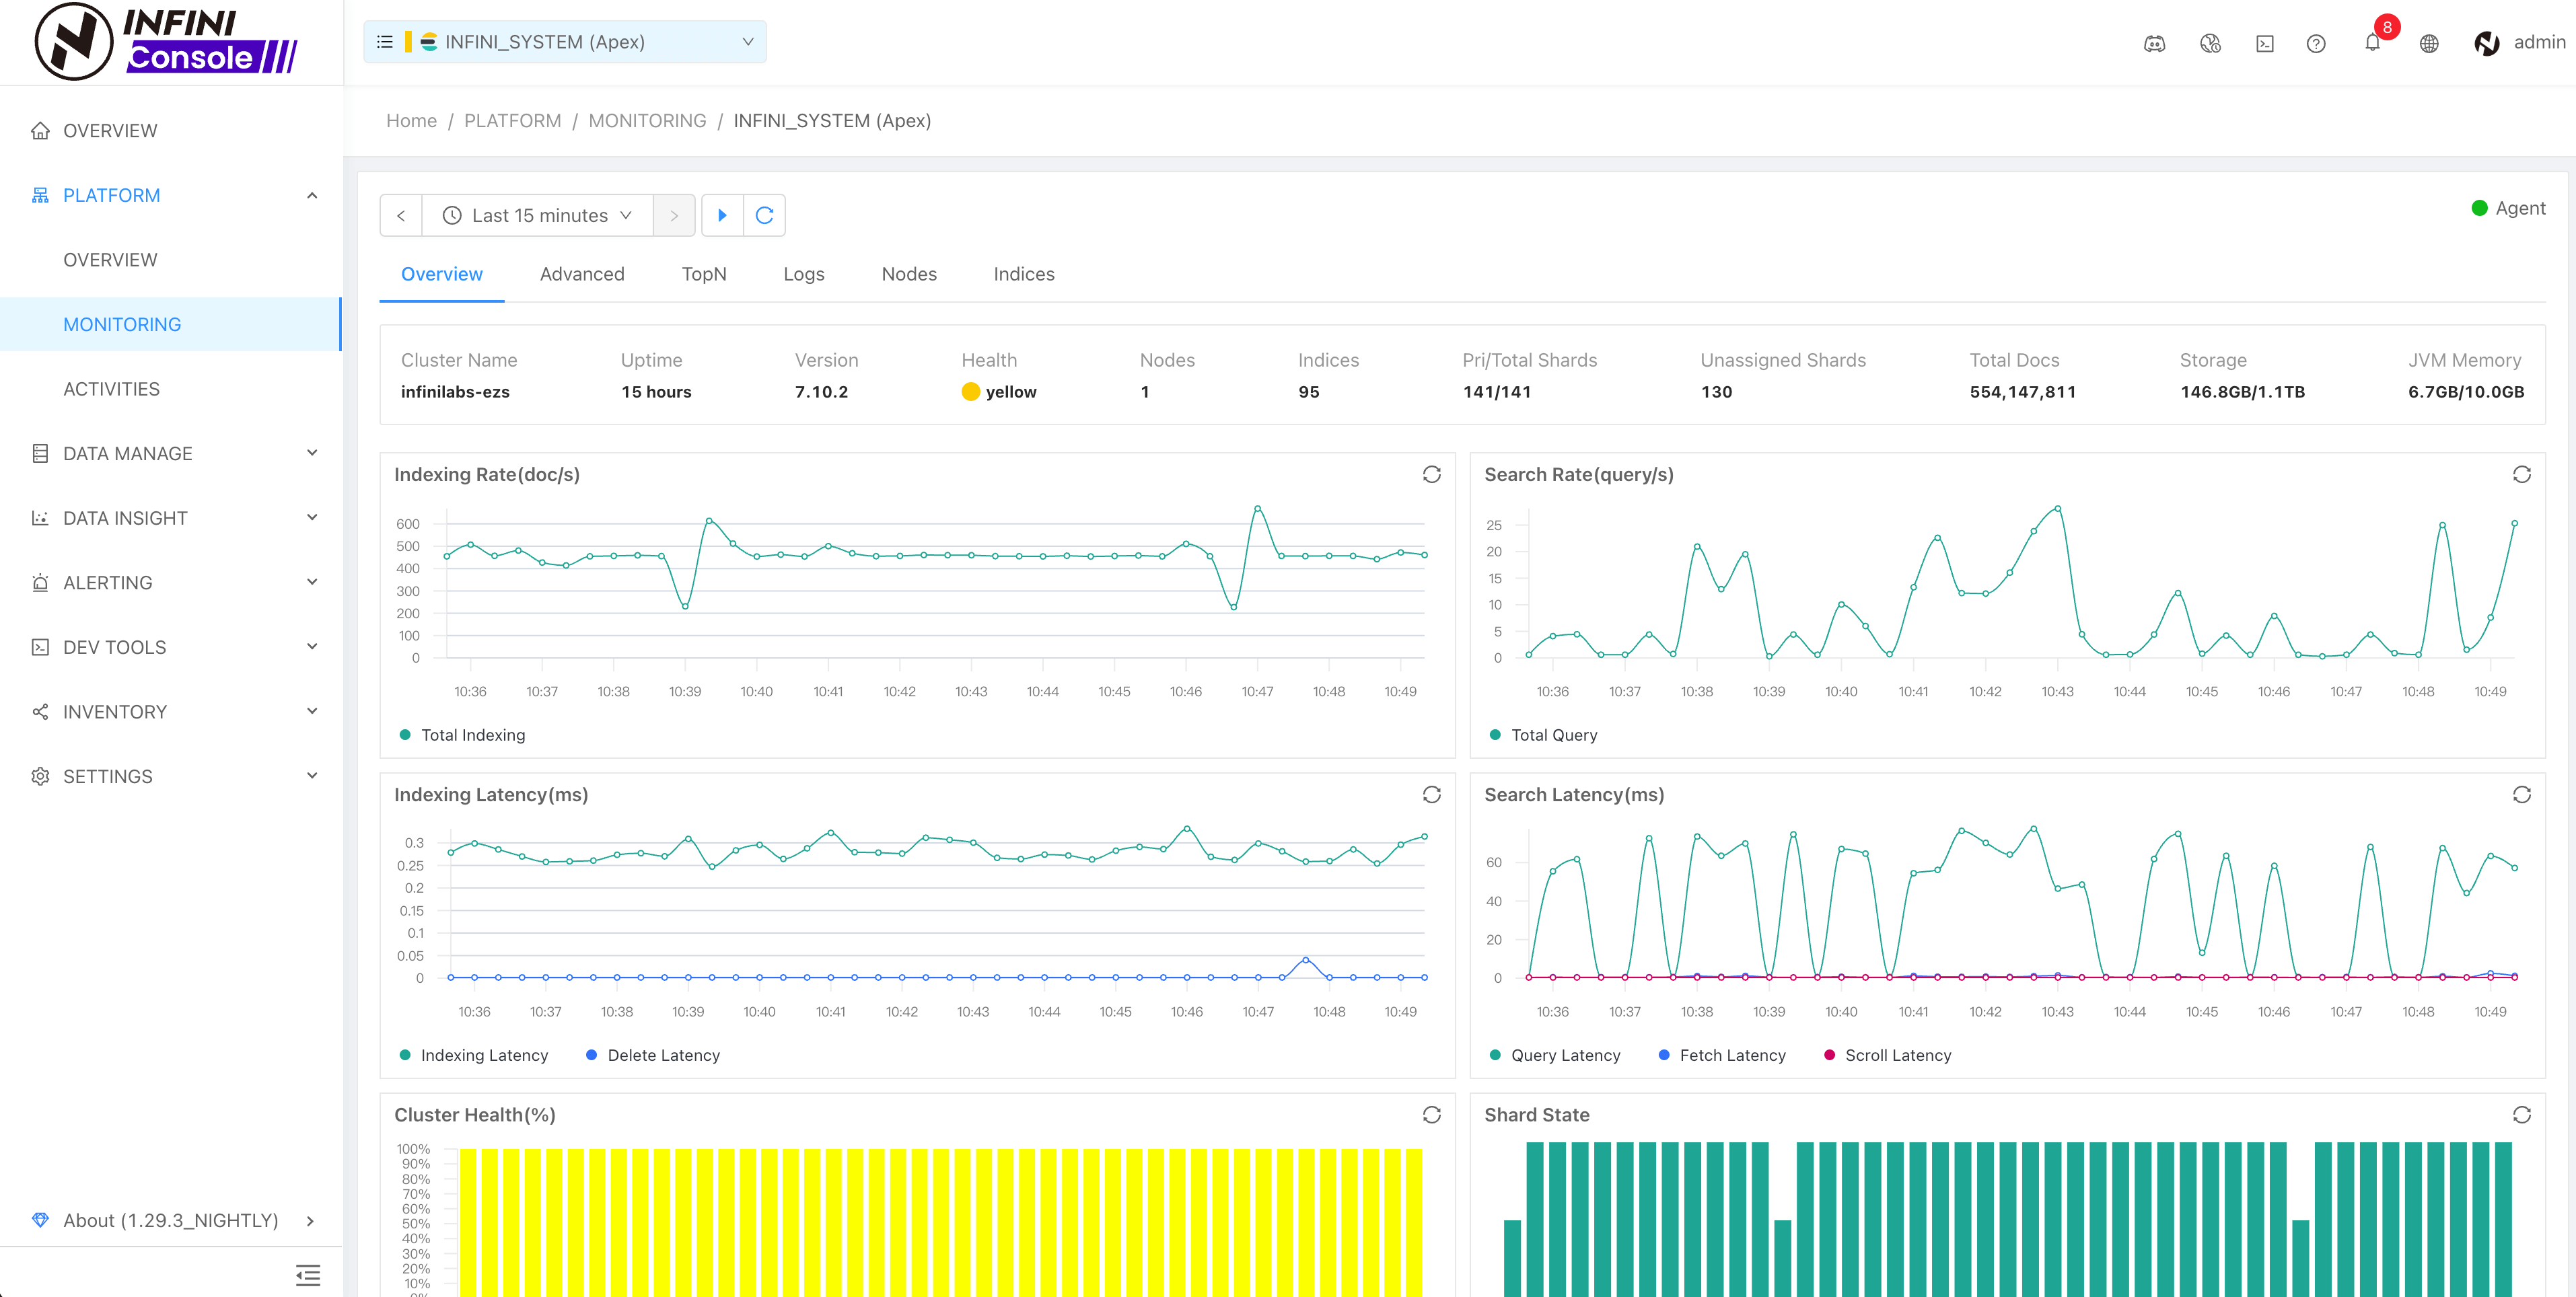Open the terminal console icon in header

coord(2264,43)
